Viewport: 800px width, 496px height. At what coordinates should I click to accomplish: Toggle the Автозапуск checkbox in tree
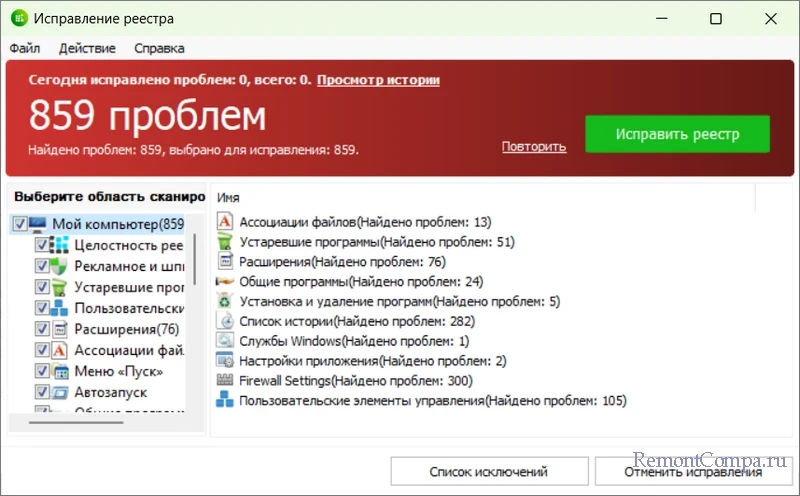tap(41, 392)
